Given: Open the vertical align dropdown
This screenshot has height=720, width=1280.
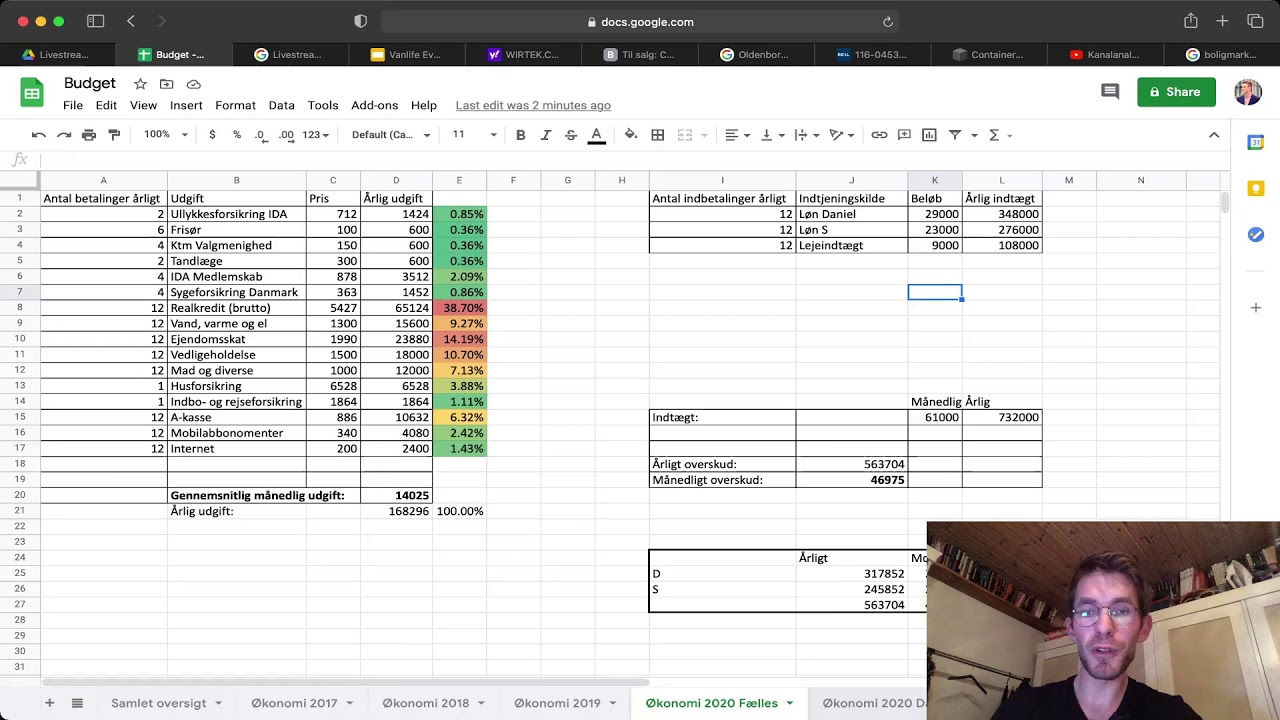Looking at the screenshot, I should pyautogui.click(x=772, y=135).
